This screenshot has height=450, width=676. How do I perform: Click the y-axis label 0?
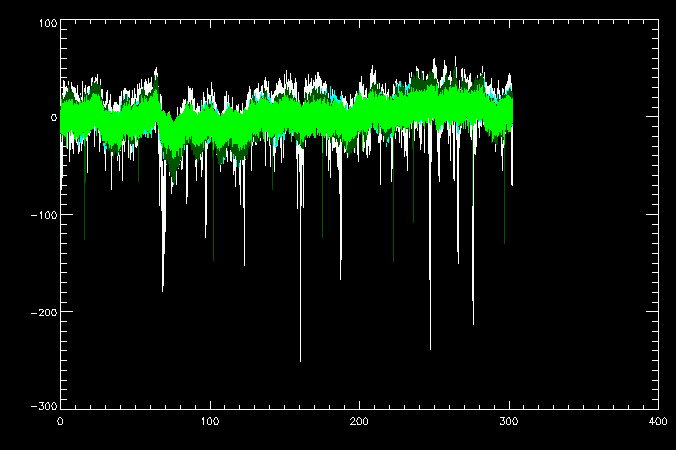tap(54, 117)
